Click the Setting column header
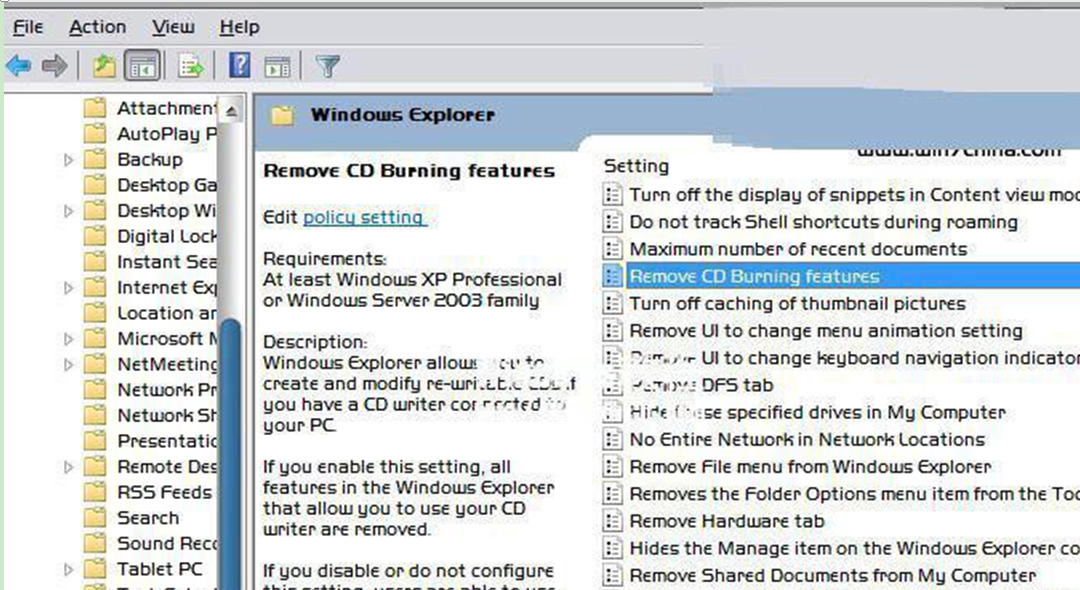 pos(636,166)
